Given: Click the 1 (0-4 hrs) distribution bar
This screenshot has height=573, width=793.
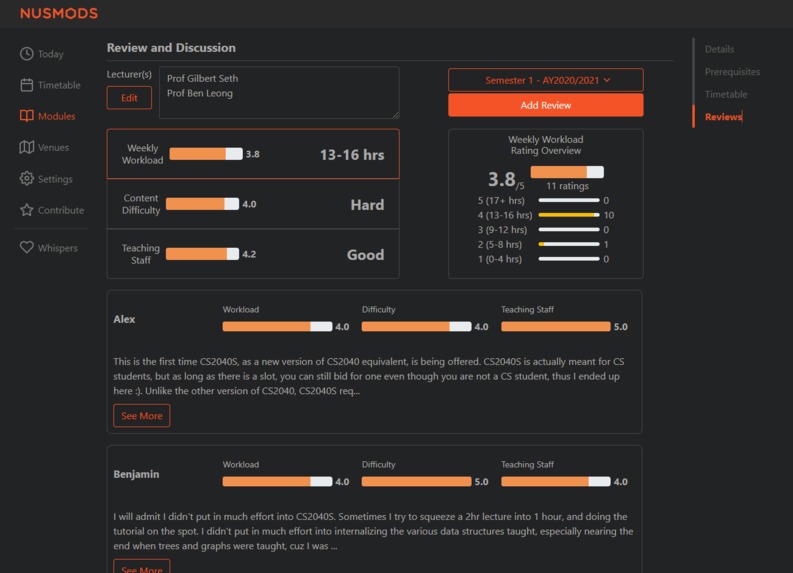Looking at the screenshot, I should [x=569, y=259].
